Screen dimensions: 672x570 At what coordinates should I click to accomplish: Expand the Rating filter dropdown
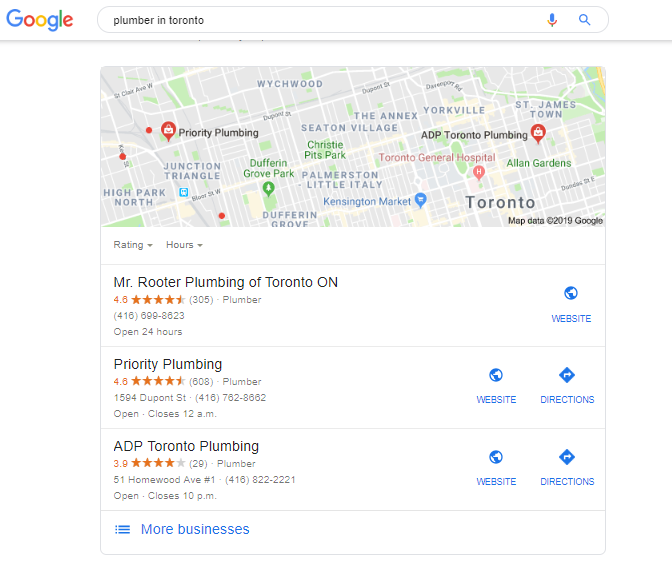point(133,245)
